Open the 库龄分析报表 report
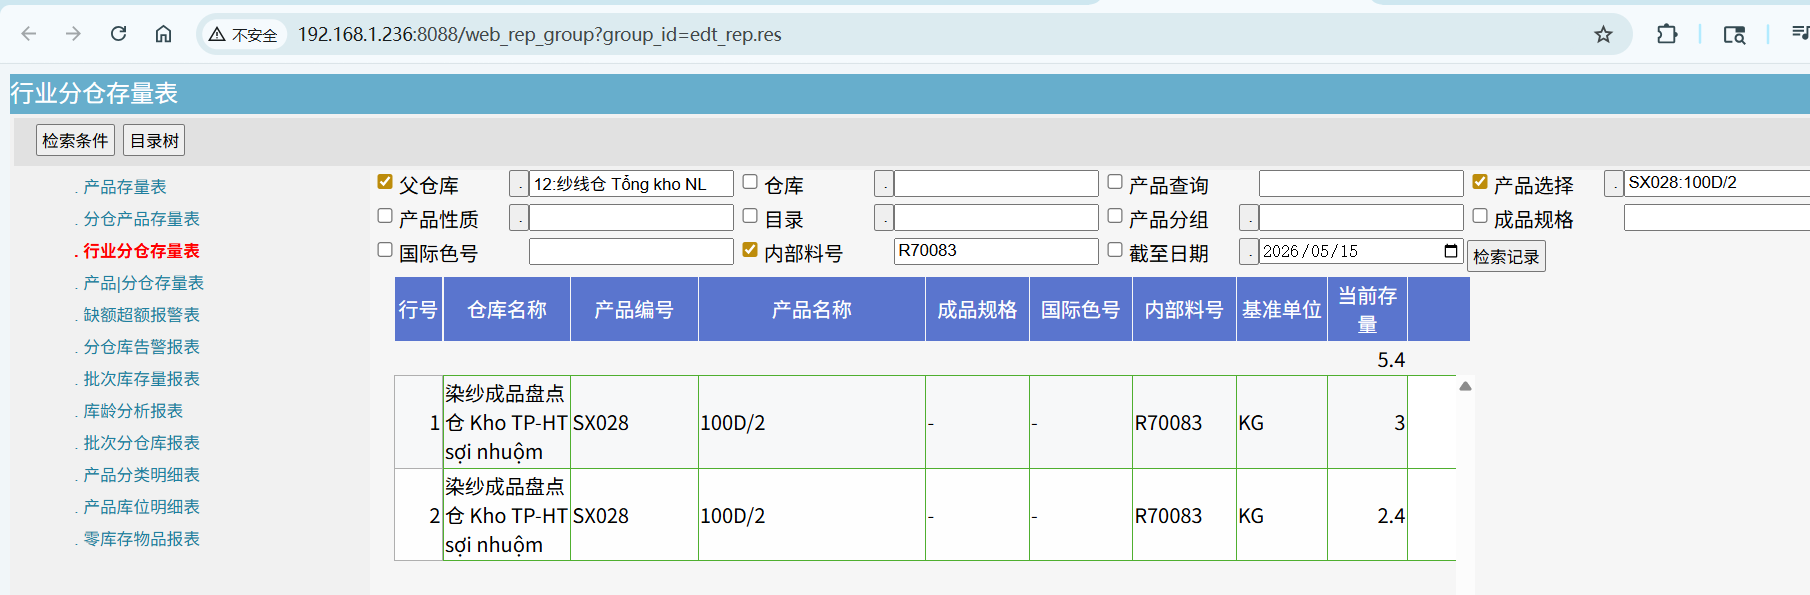This screenshot has width=1810, height=595. click(x=133, y=411)
